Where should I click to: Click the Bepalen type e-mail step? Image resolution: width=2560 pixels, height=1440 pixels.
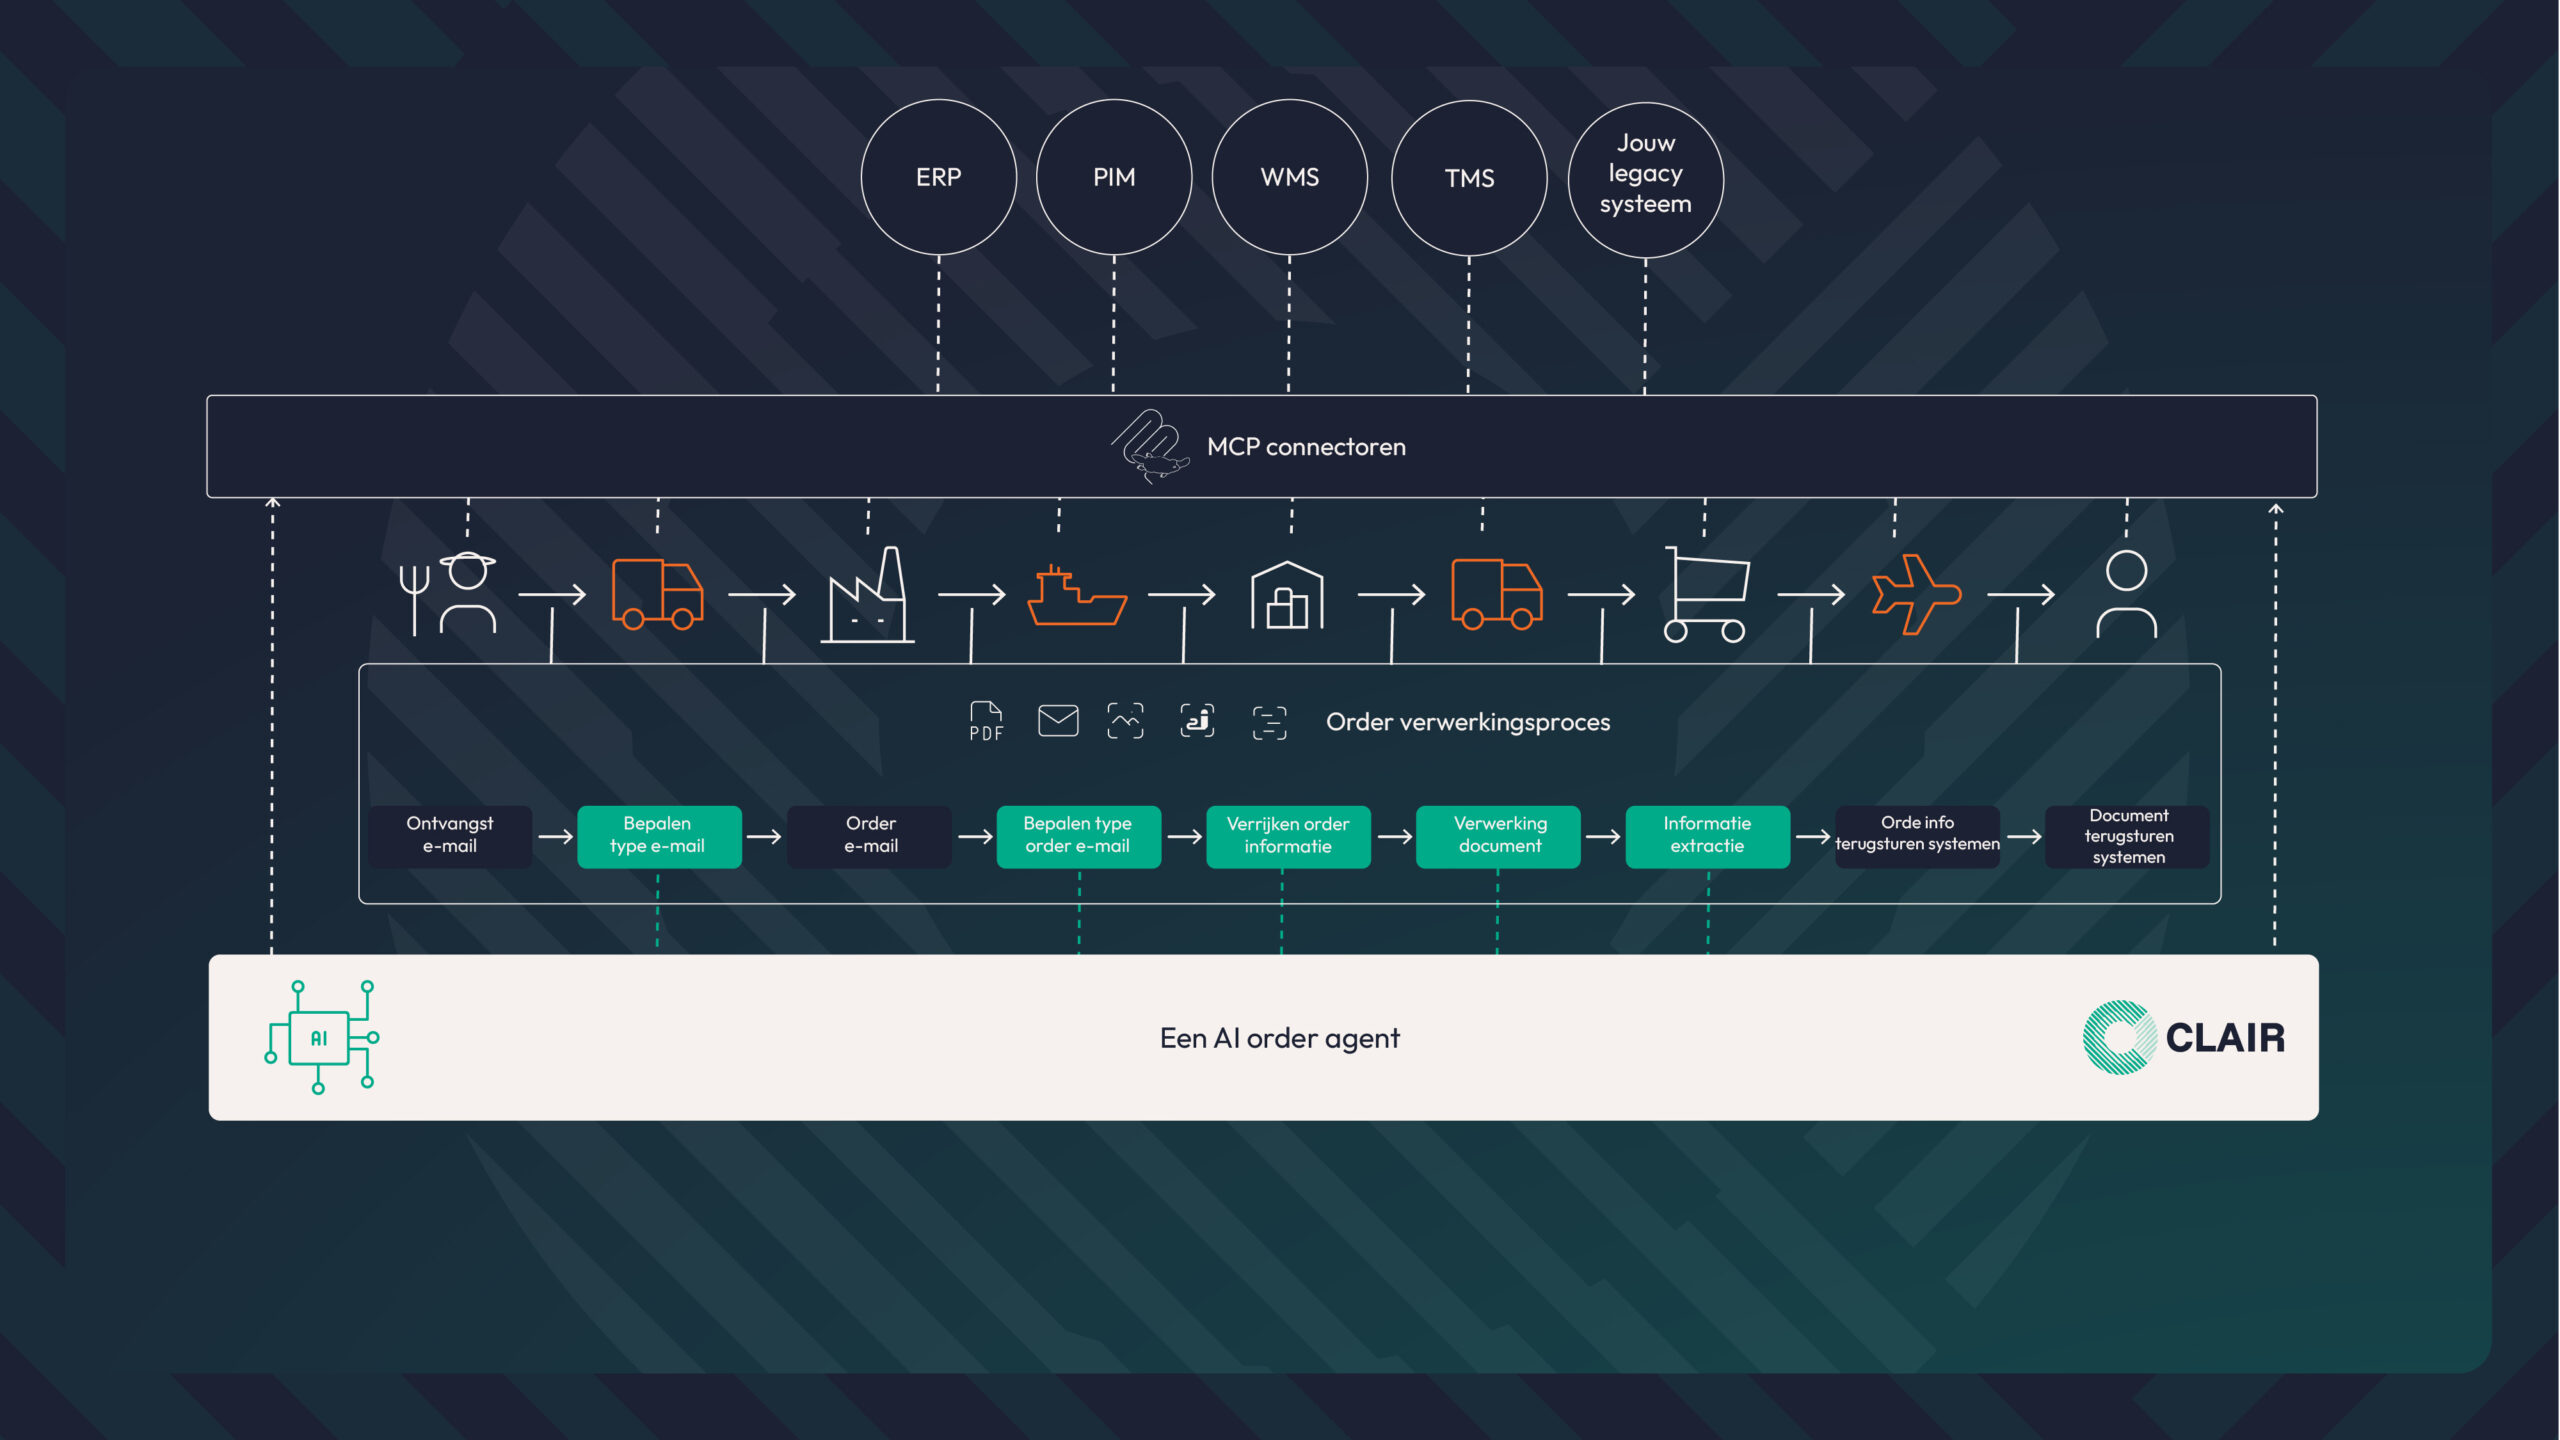tap(658, 835)
